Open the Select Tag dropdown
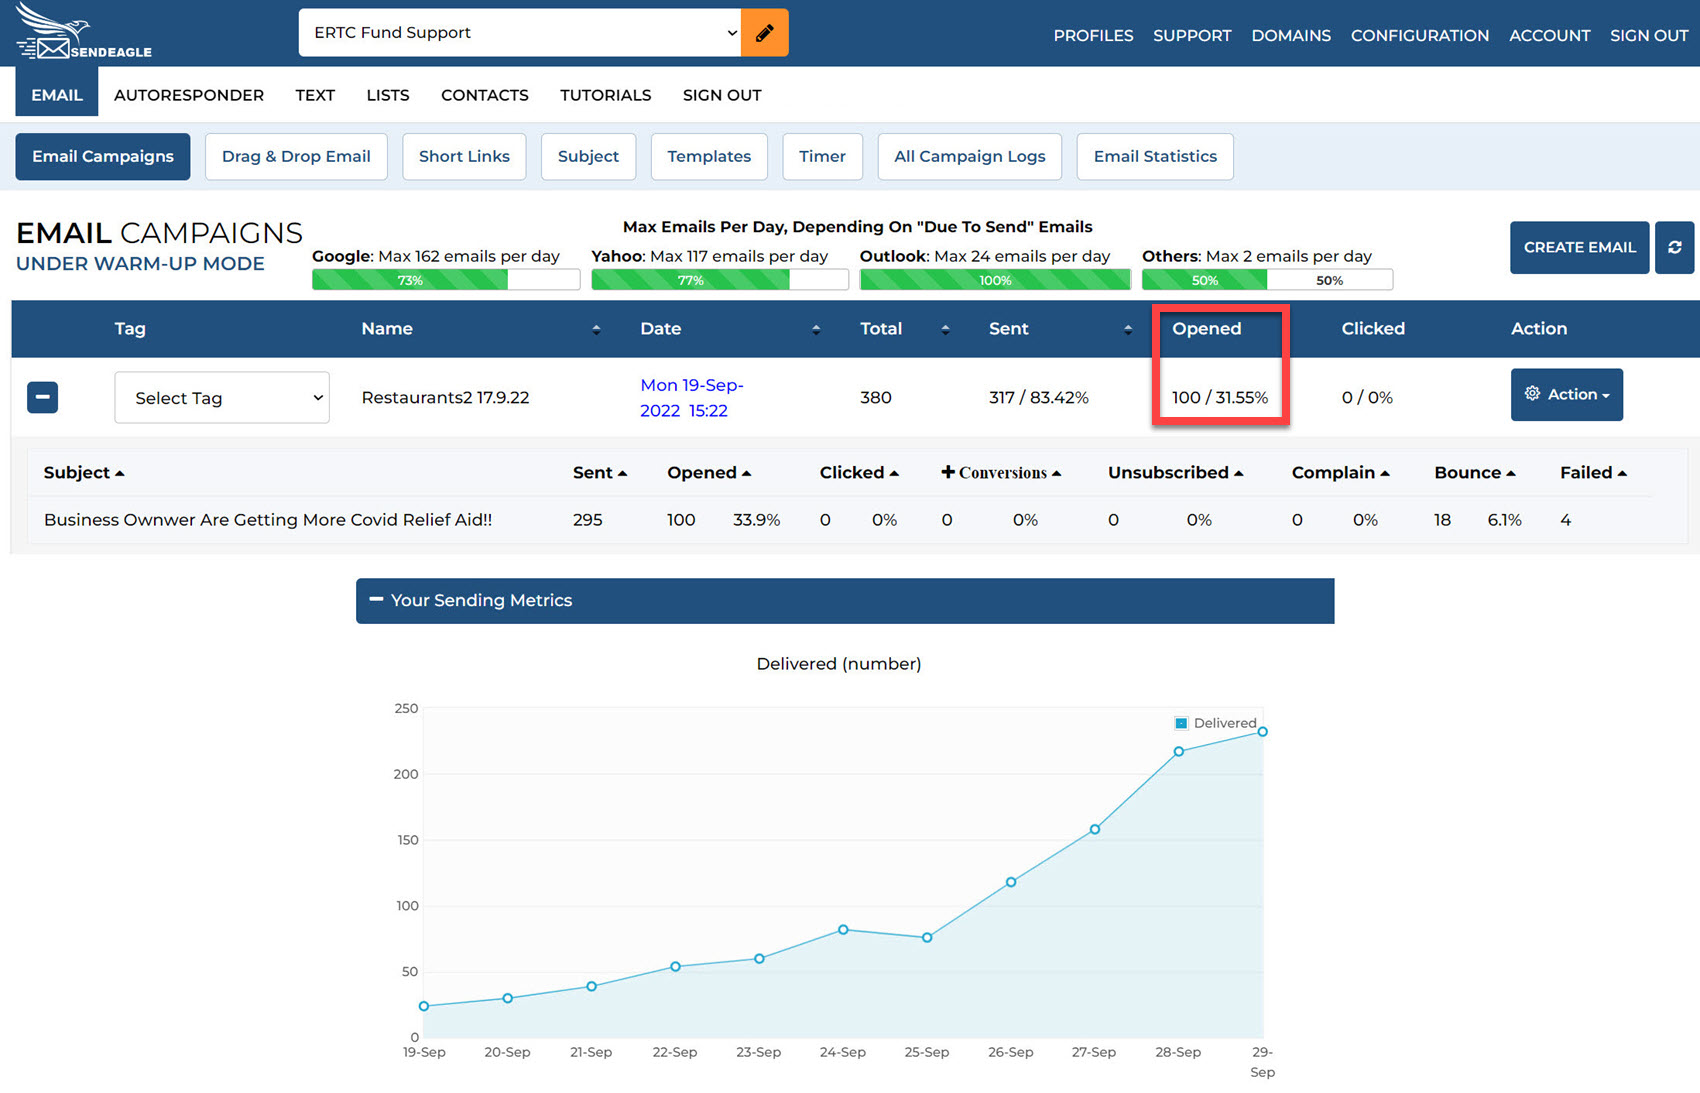Viewport: 1700px width, 1093px height. (222, 398)
